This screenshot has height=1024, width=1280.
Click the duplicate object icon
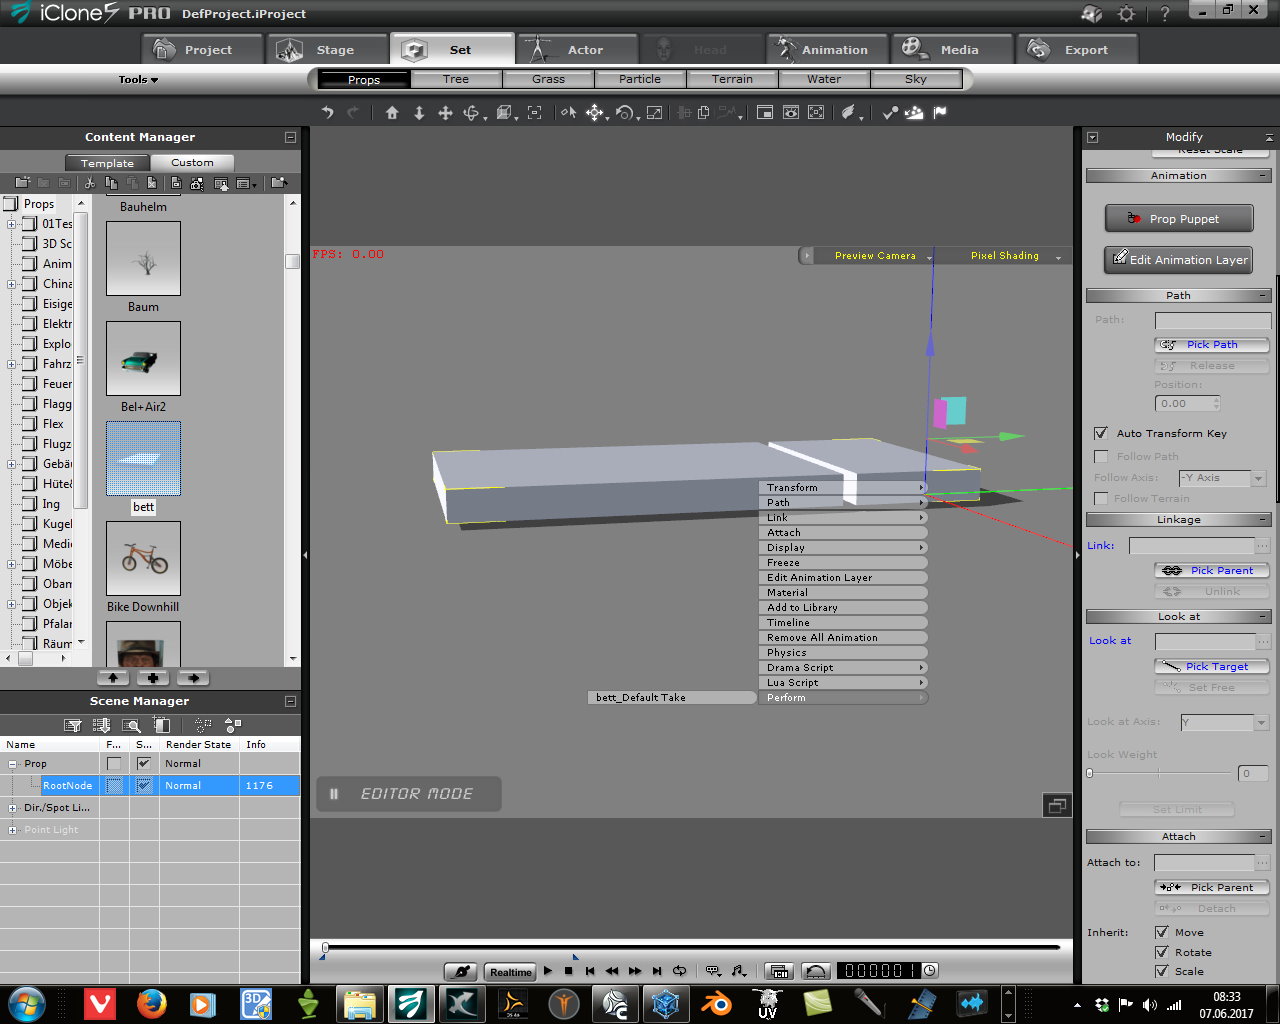[x=704, y=113]
